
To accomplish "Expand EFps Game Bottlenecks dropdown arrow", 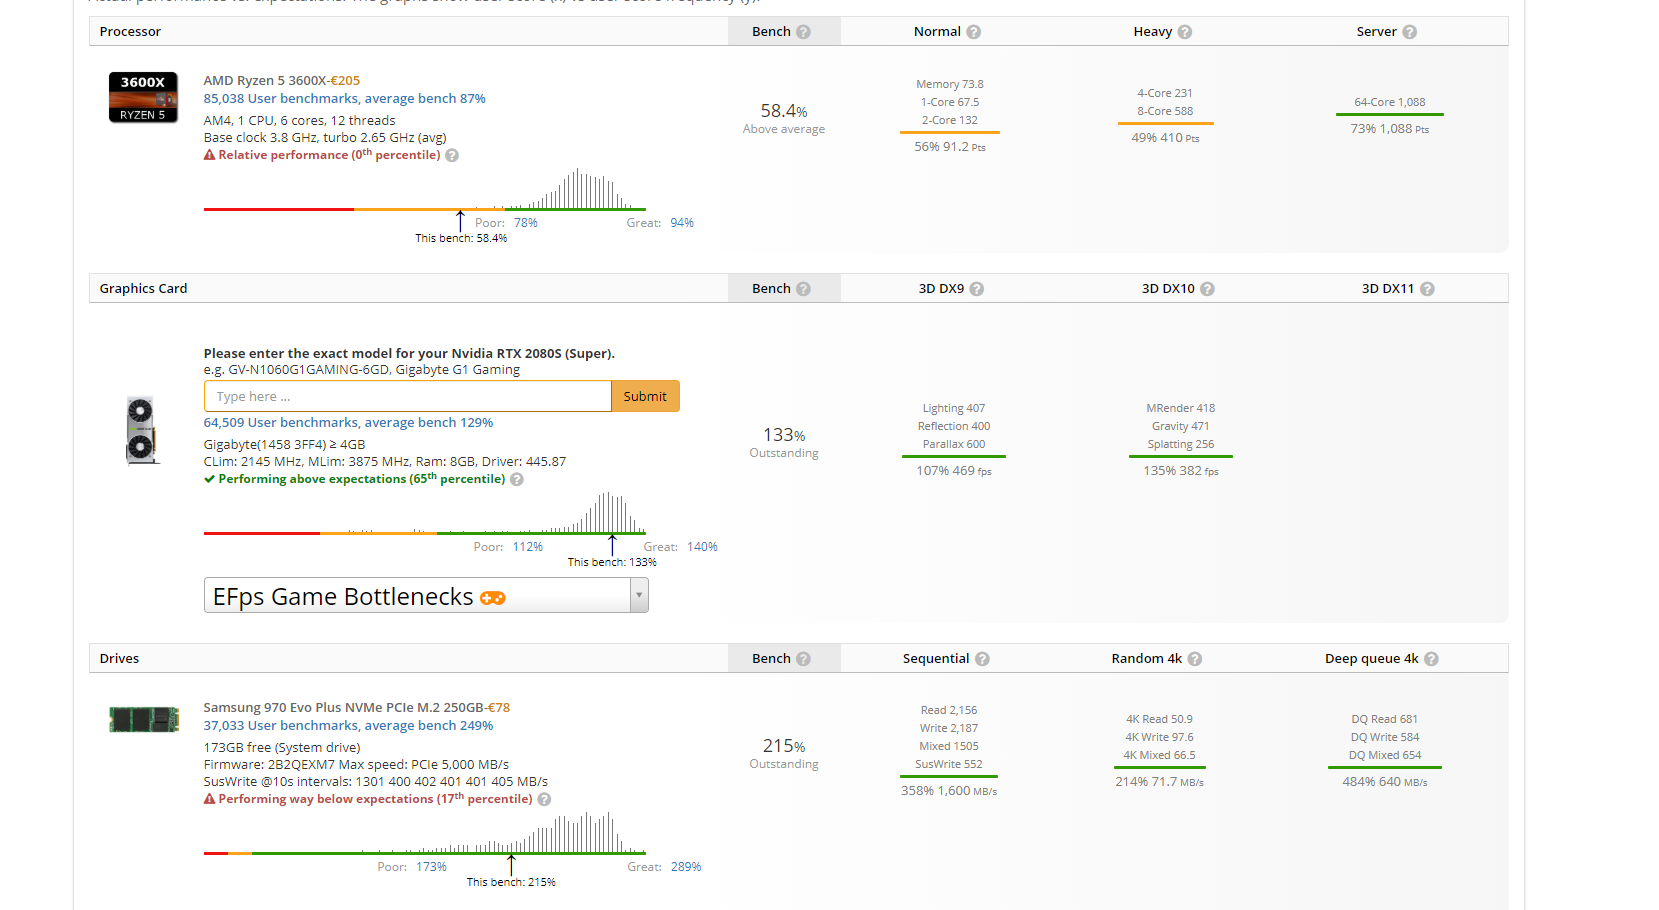I will (639, 595).
